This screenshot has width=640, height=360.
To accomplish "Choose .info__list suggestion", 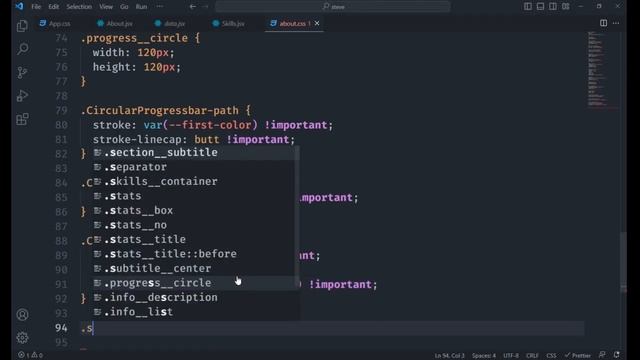I will [x=194, y=312].
